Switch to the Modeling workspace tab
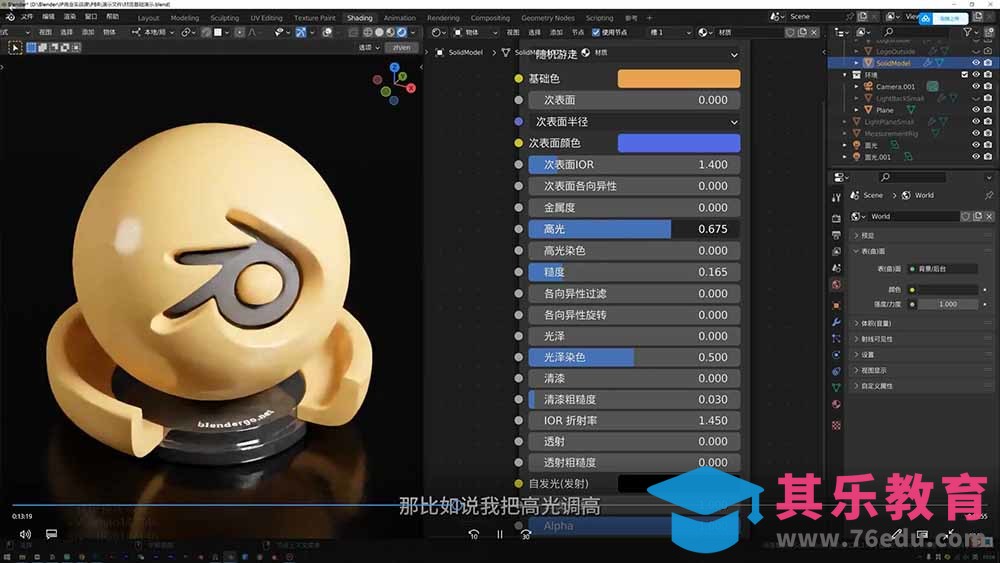 (x=185, y=18)
